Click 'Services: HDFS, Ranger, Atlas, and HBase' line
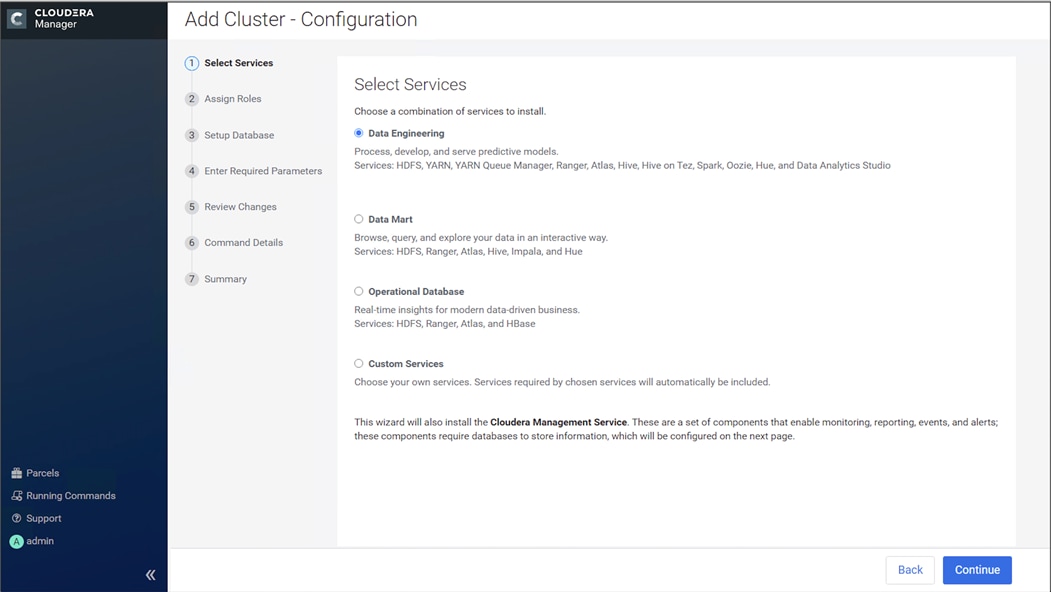1051x592 pixels. [444, 324]
